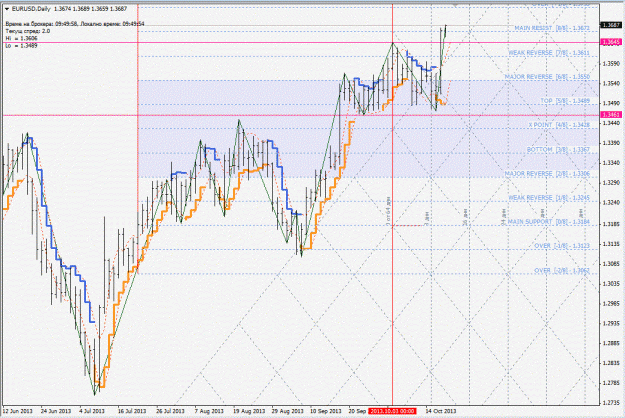Screen dimensions: 625x418
Task: Click the 10 Sep 2013 date on time axis
Action: (326, 411)
